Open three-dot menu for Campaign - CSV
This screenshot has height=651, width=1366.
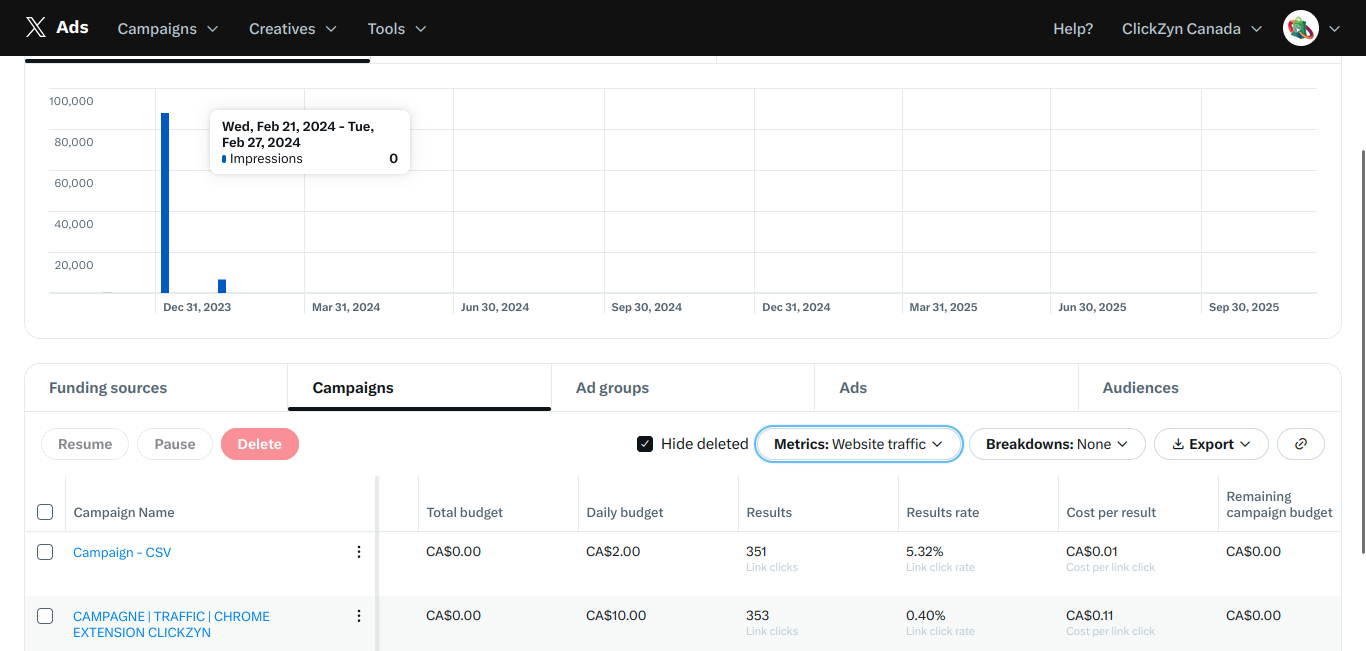click(359, 552)
